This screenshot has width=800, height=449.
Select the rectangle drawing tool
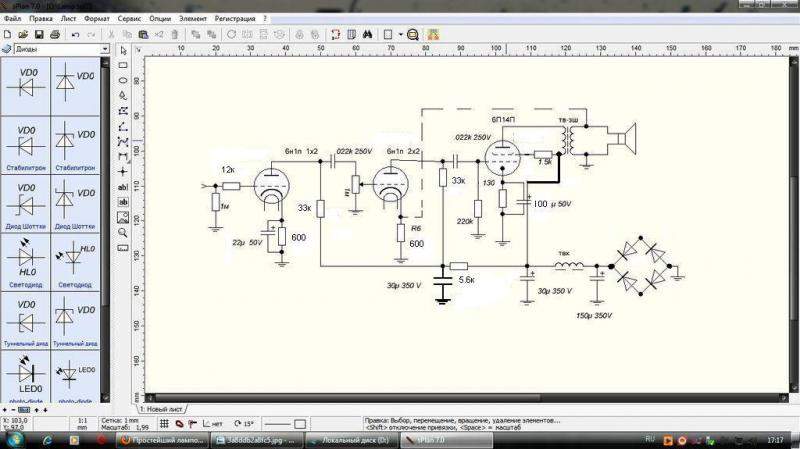(x=123, y=65)
